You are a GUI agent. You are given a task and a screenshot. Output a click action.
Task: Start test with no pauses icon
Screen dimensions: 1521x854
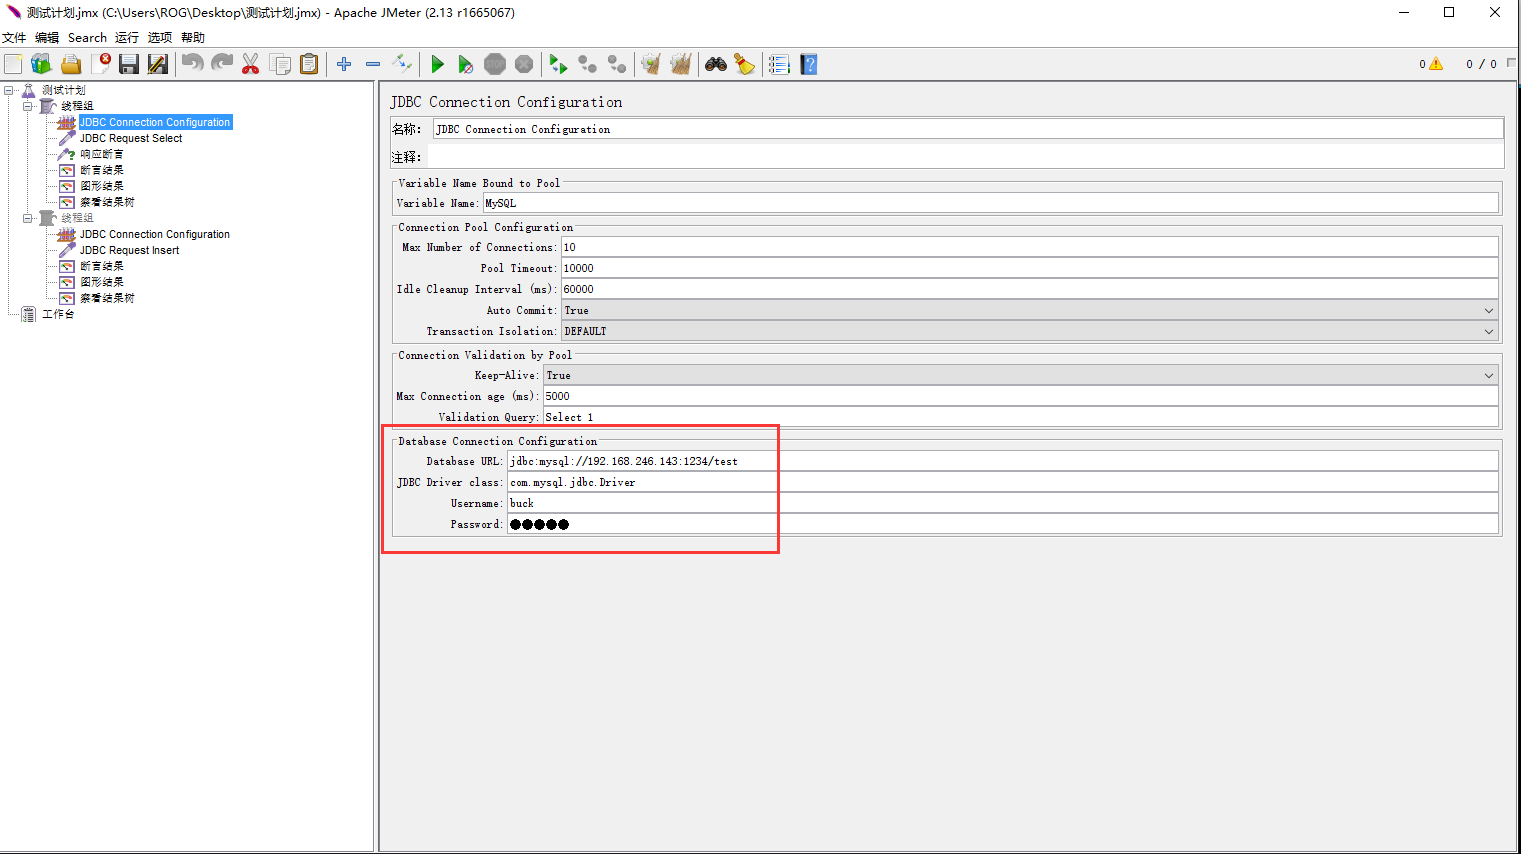[466, 64]
